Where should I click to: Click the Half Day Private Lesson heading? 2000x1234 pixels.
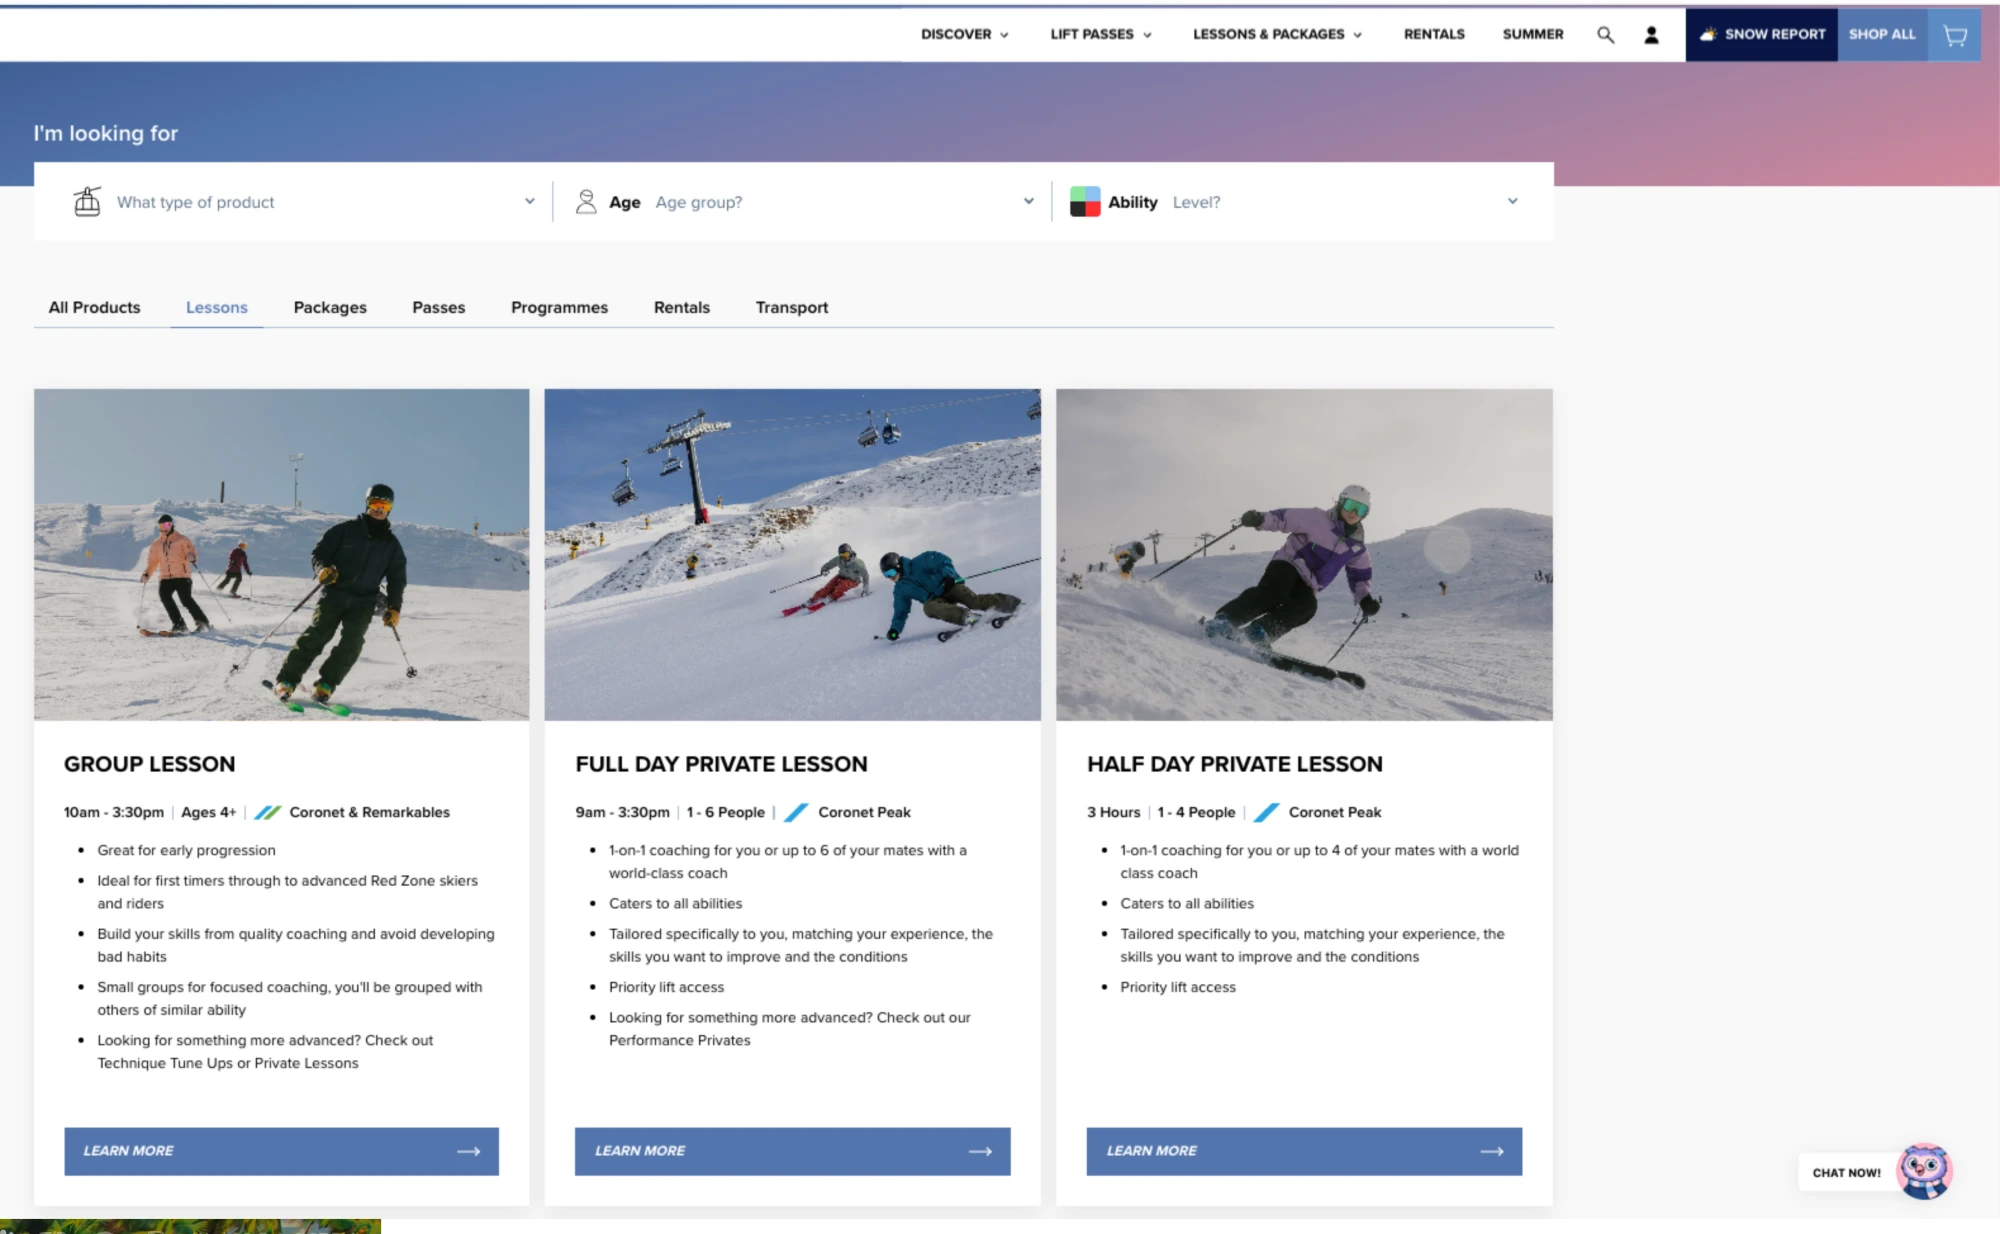pos(1235,764)
